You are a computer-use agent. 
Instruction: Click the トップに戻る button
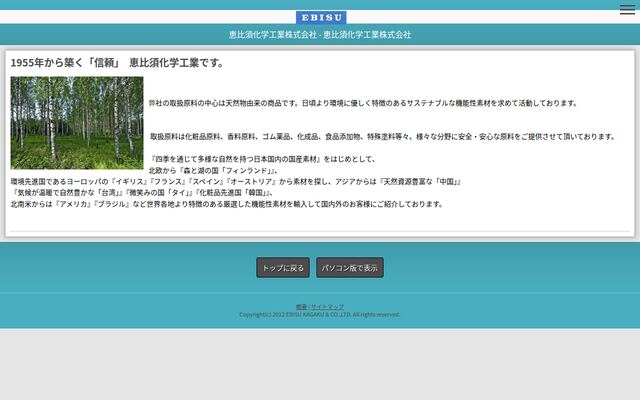pyautogui.click(x=283, y=268)
